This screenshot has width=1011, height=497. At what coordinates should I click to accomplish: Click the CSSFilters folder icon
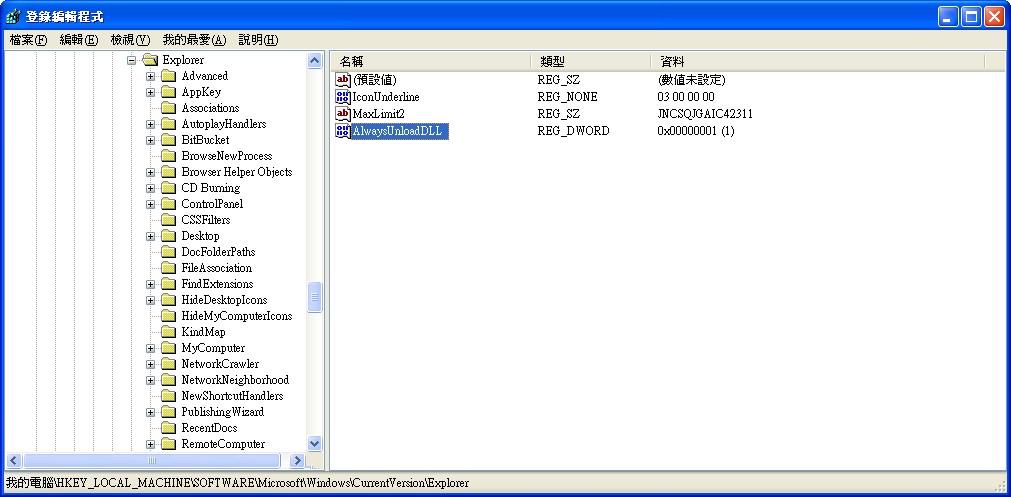[168, 220]
